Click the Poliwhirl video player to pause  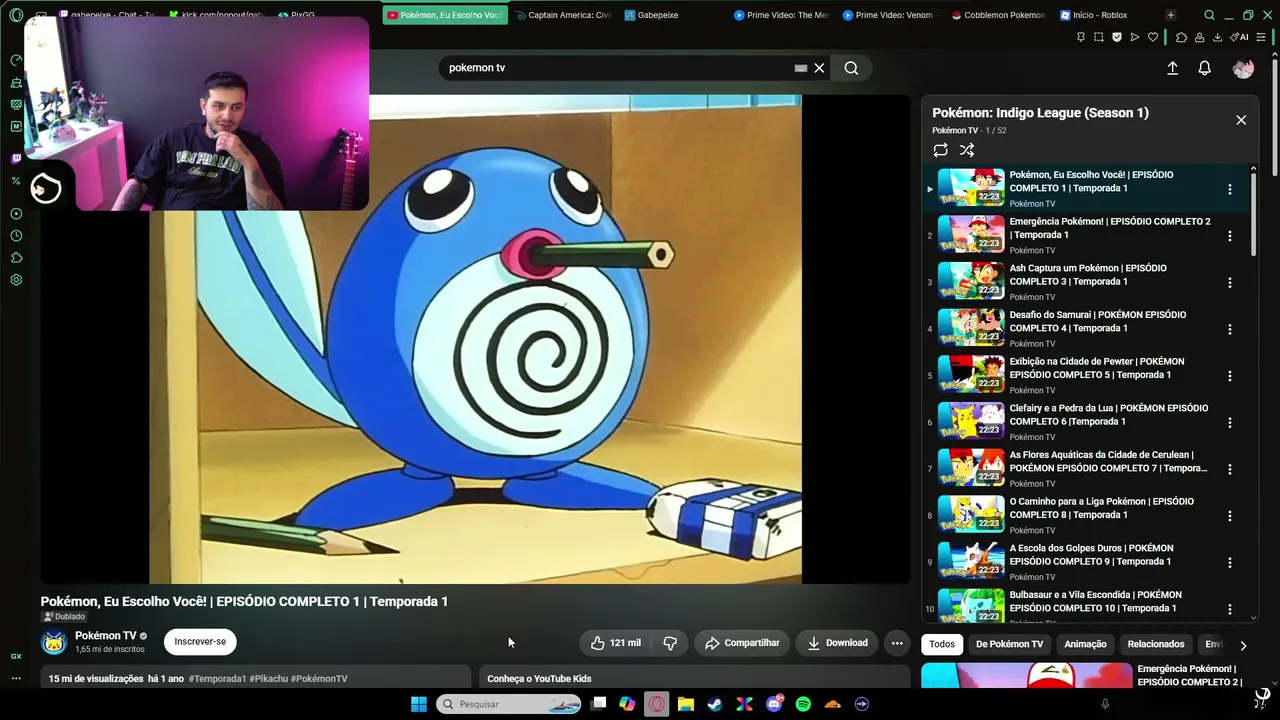(475, 339)
